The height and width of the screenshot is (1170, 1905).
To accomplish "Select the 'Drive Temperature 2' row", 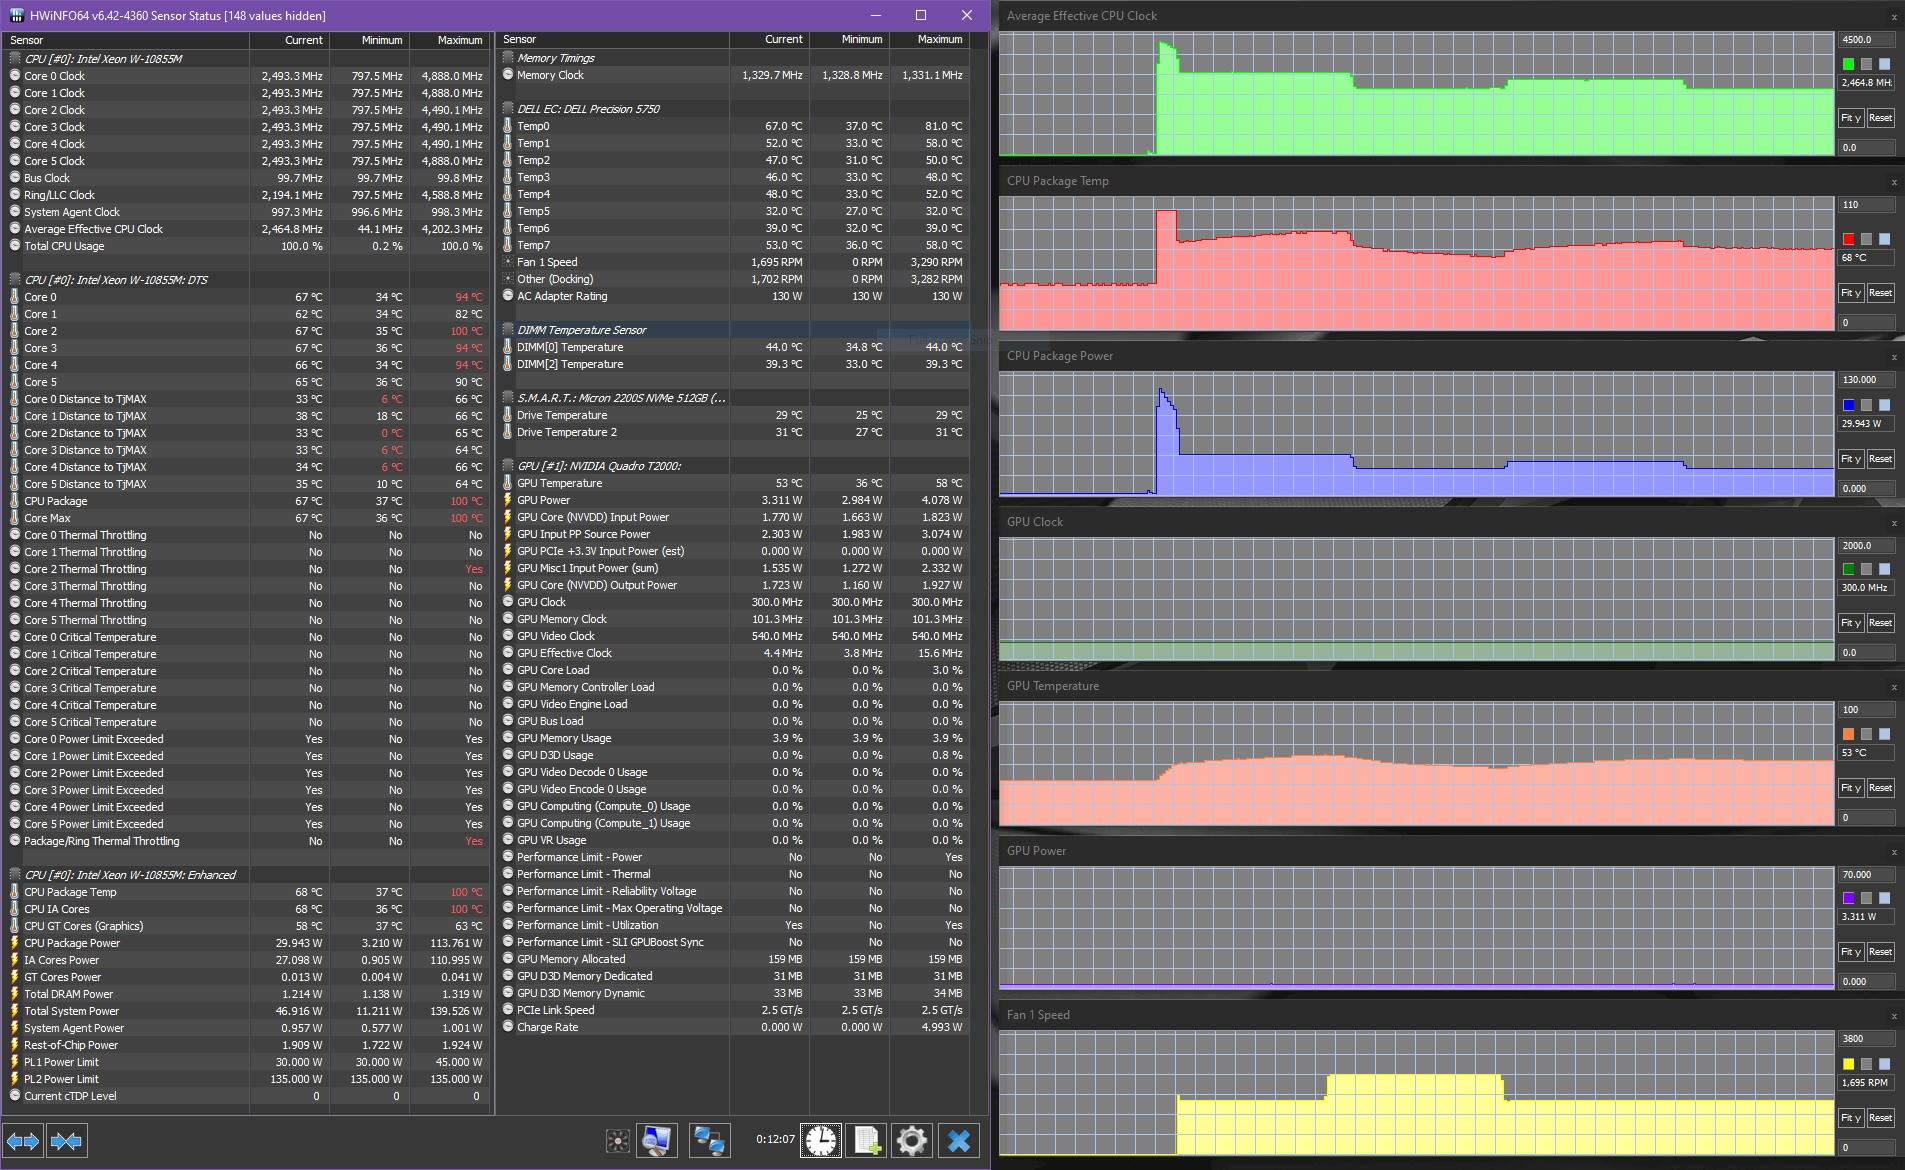I will pos(733,432).
